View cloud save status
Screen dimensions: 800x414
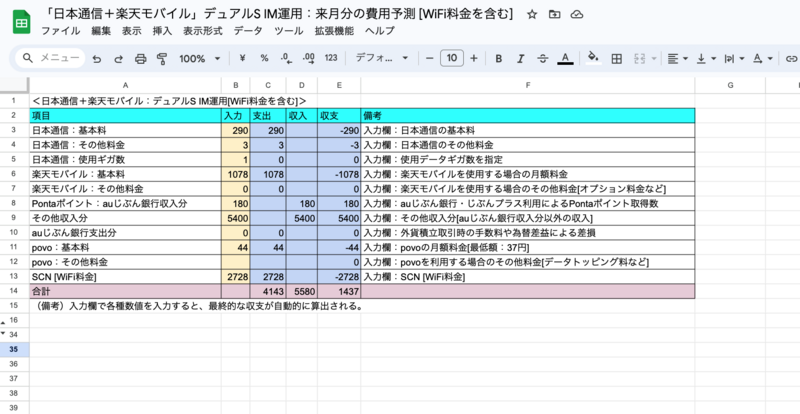click(x=577, y=14)
